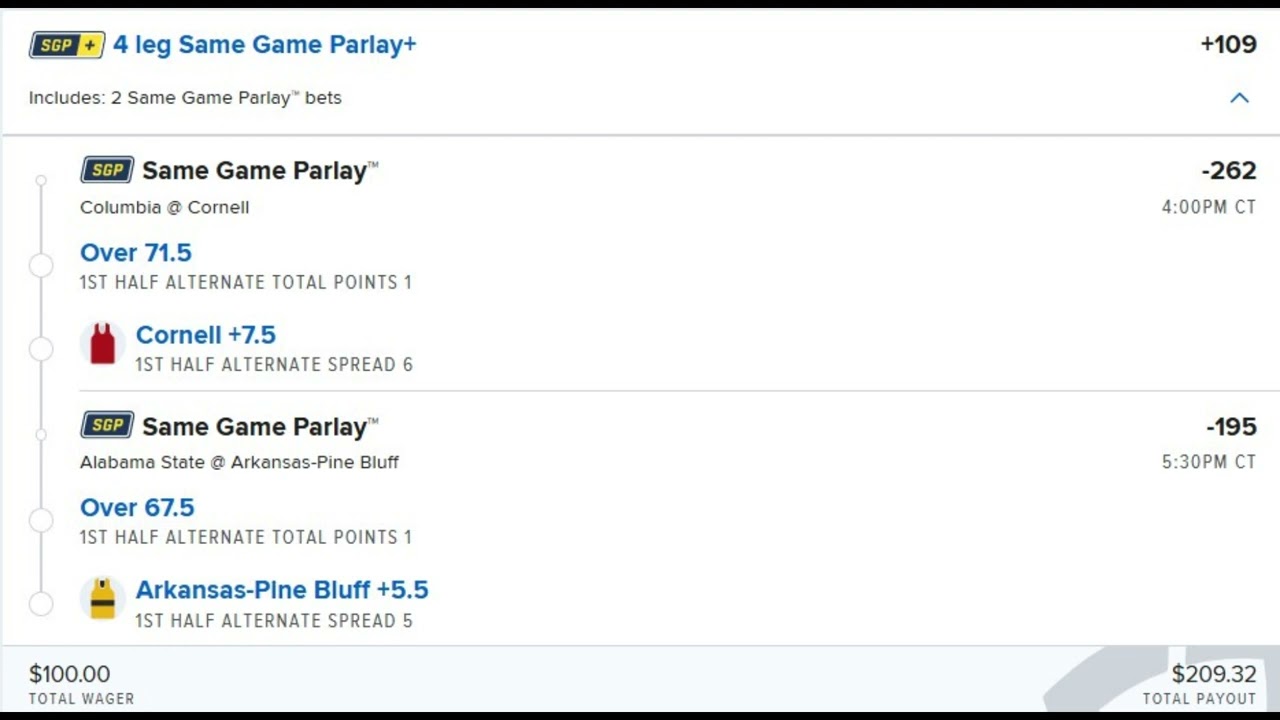Select the Arkansas-Pine Bluff +5.5 leg circle

point(41,603)
